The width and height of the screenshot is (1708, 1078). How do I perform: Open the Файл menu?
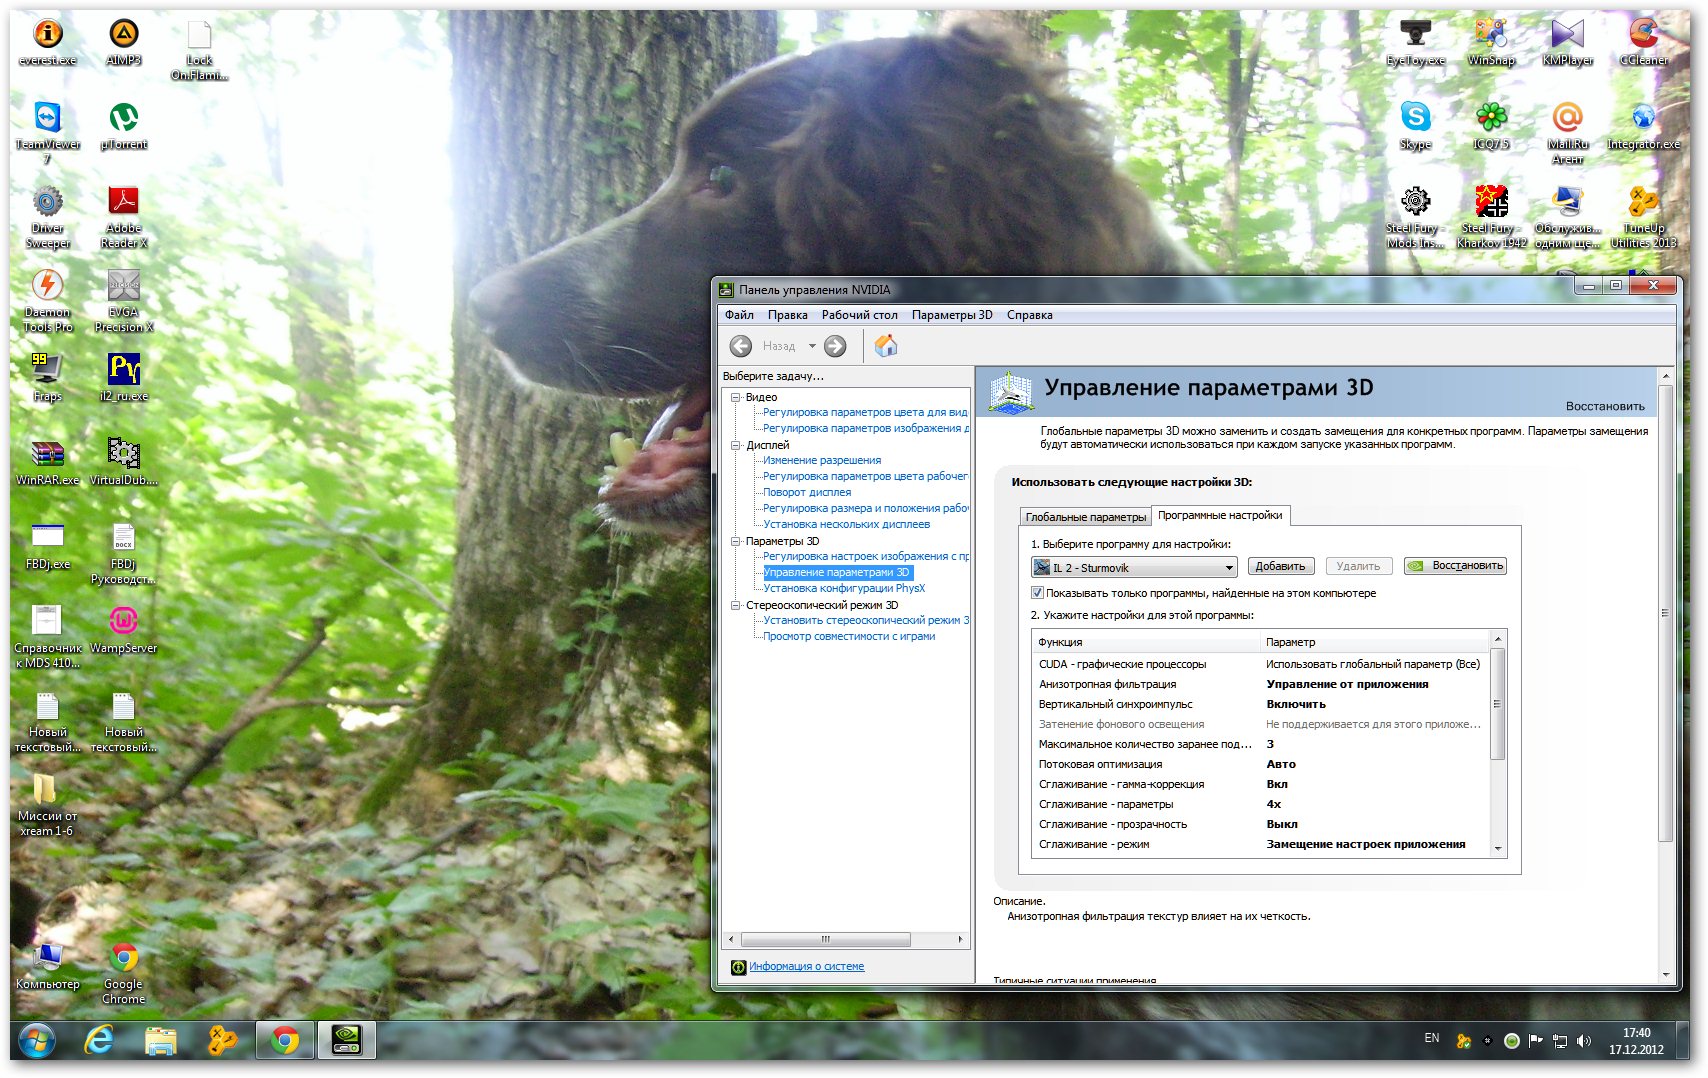coord(739,315)
